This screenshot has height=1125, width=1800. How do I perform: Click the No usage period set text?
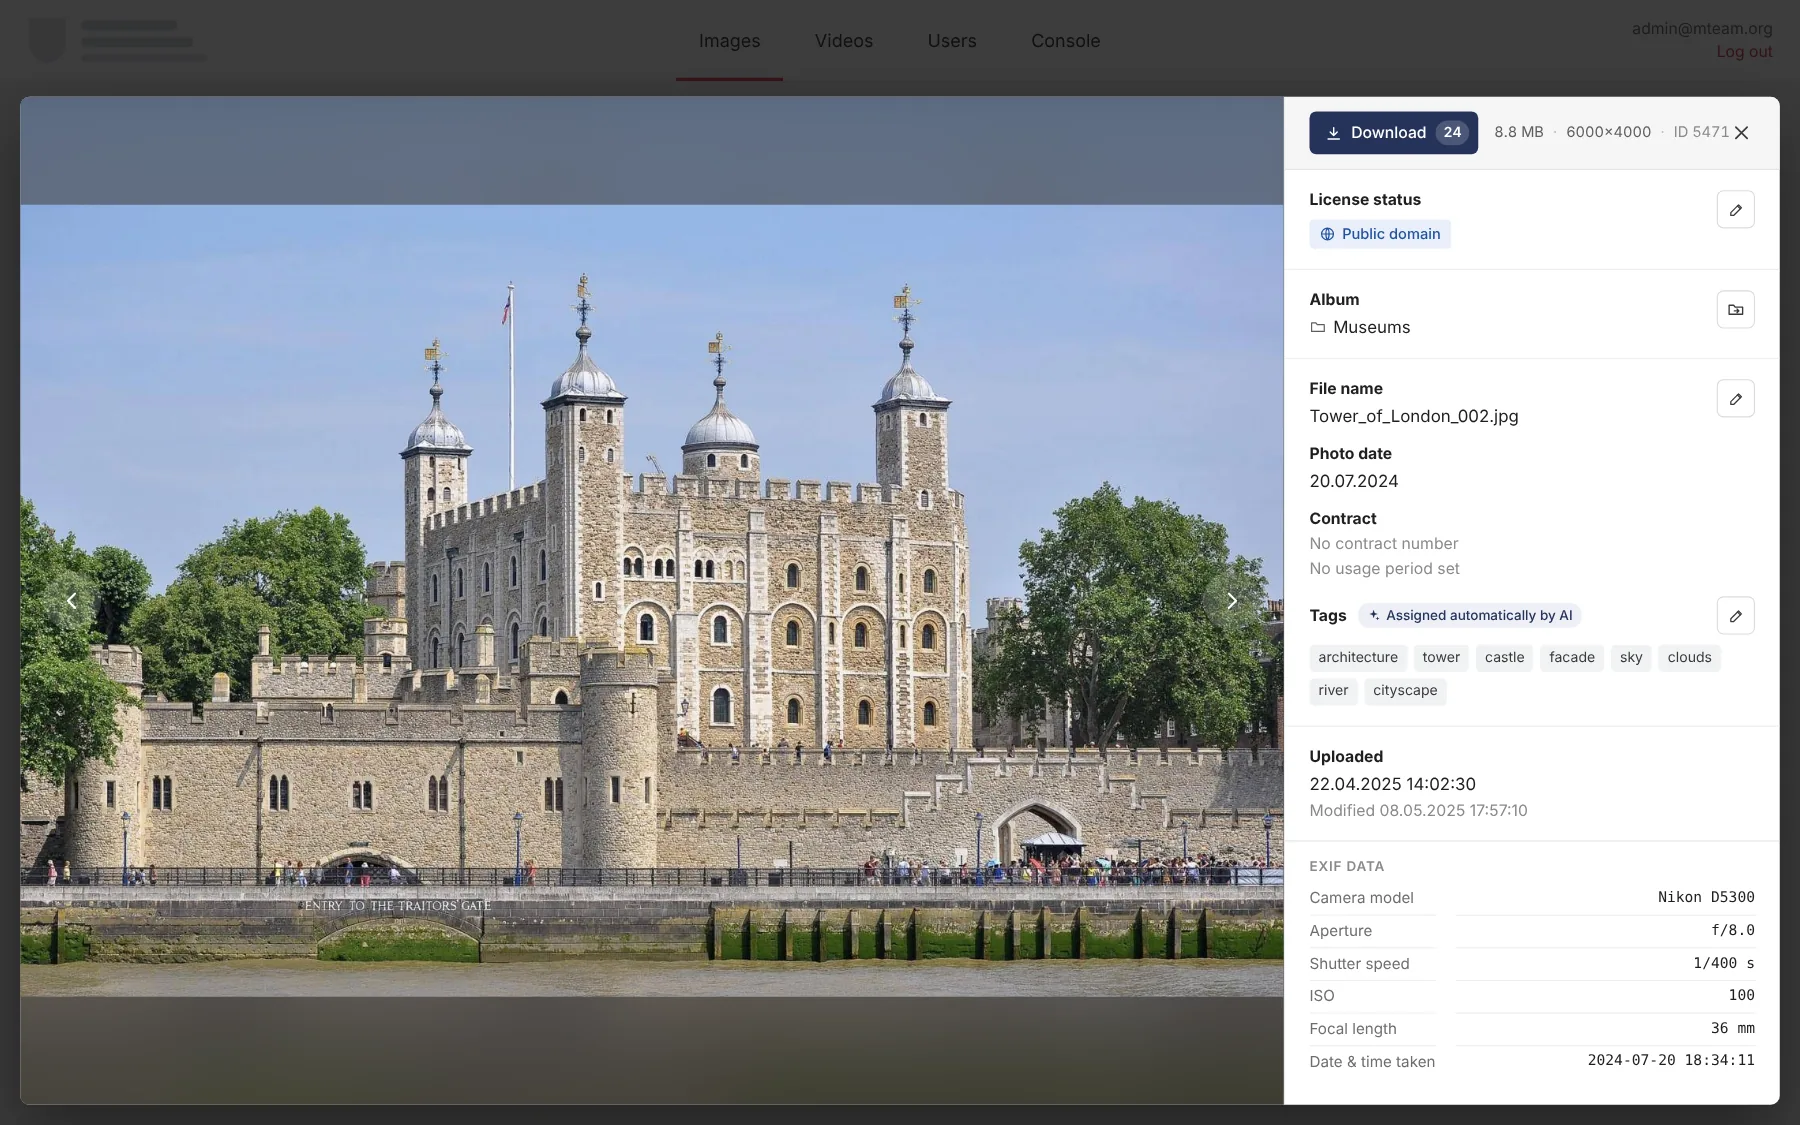point(1384,569)
